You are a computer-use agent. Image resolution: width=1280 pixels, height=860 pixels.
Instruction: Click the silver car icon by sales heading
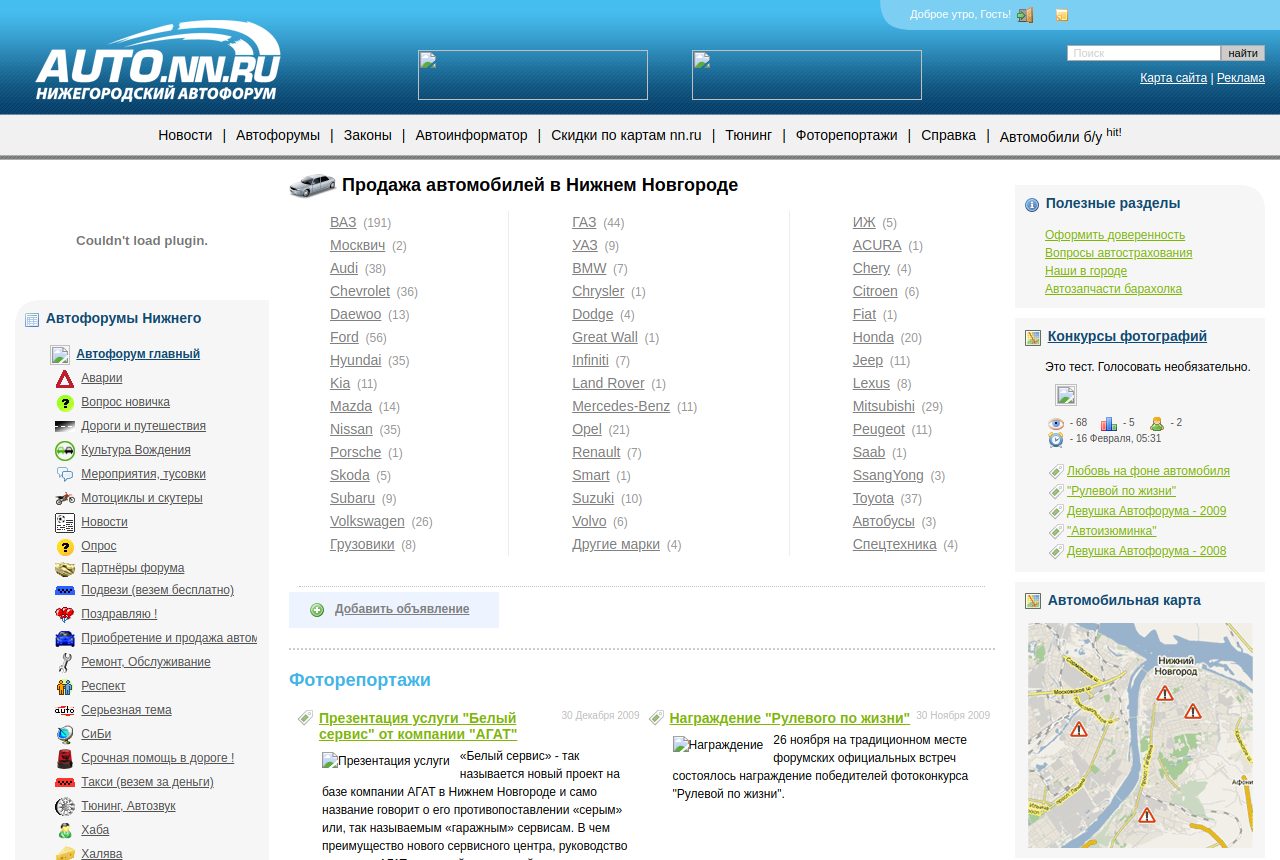[312, 185]
